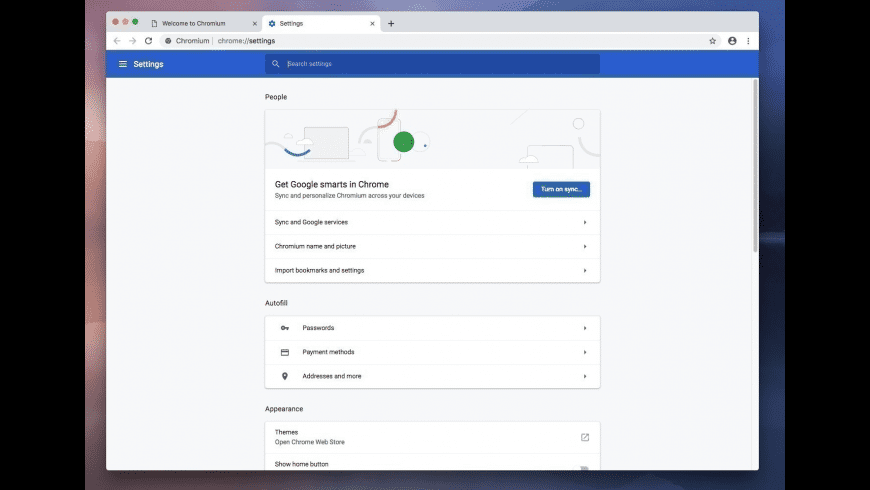This screenshot has width=870, height=490.
Task: Click the Show home button label
Action: [x=301, y=464]
